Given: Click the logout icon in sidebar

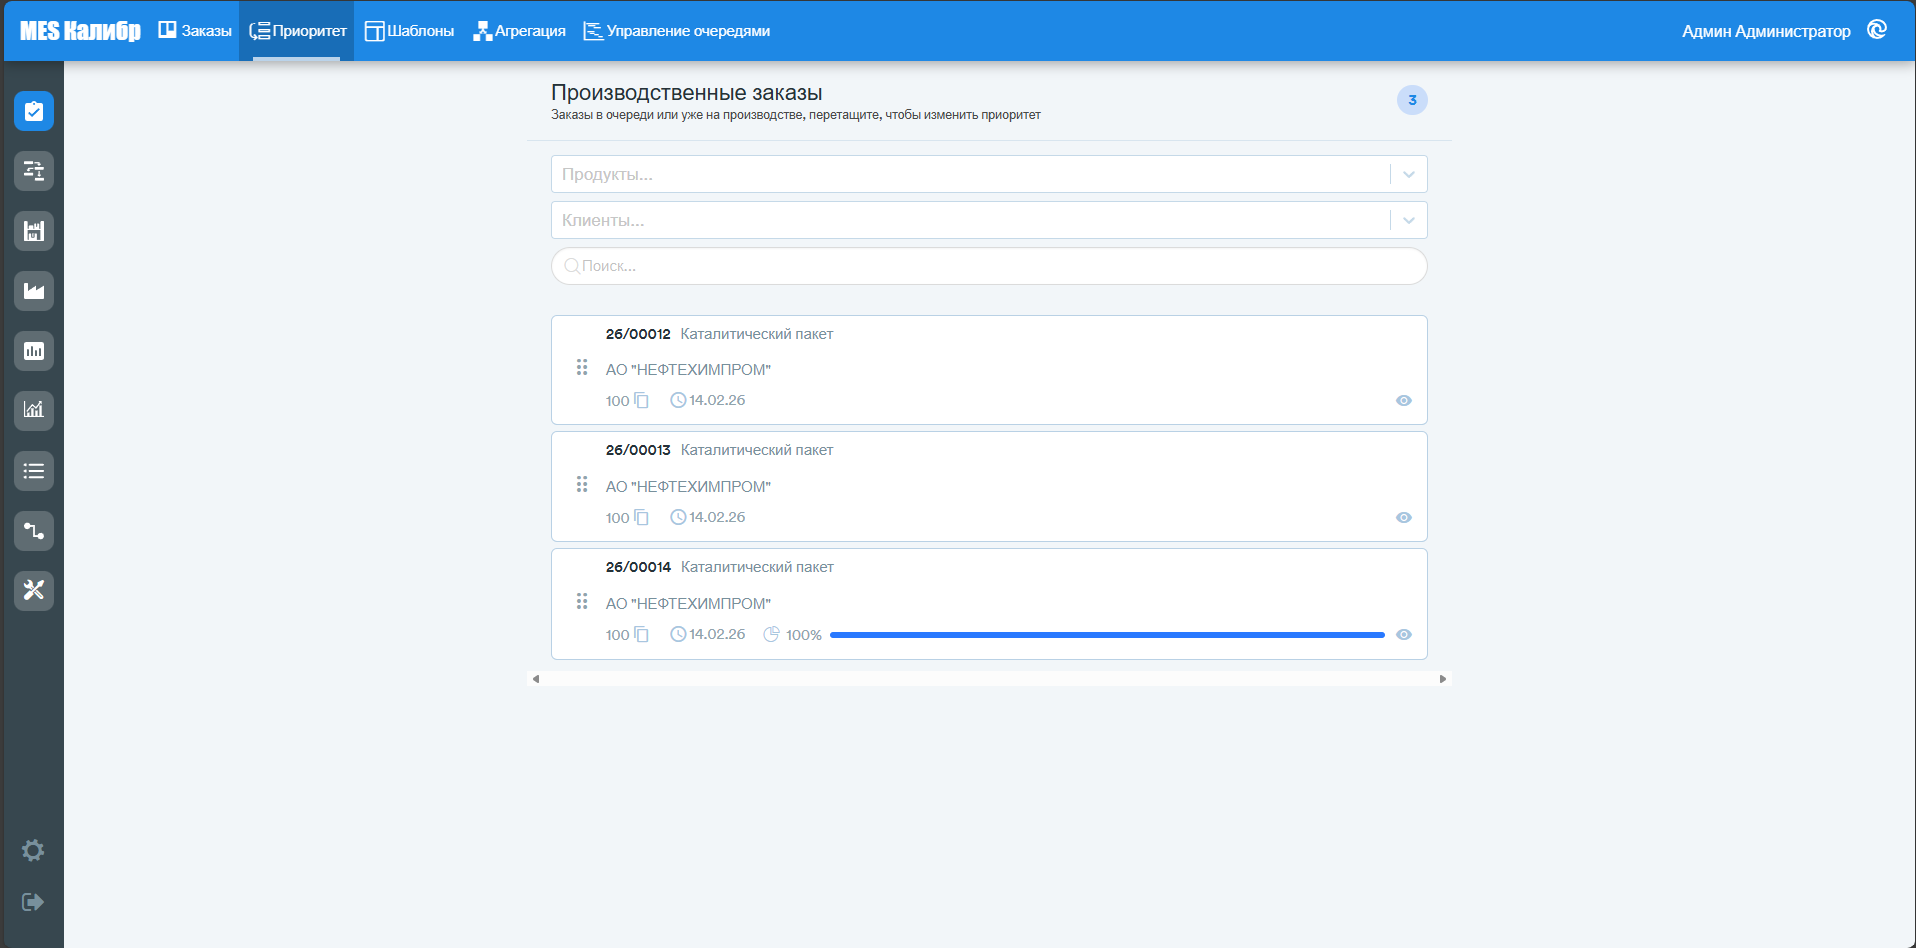Looking at the screenshot, I should tap(33, 902).
